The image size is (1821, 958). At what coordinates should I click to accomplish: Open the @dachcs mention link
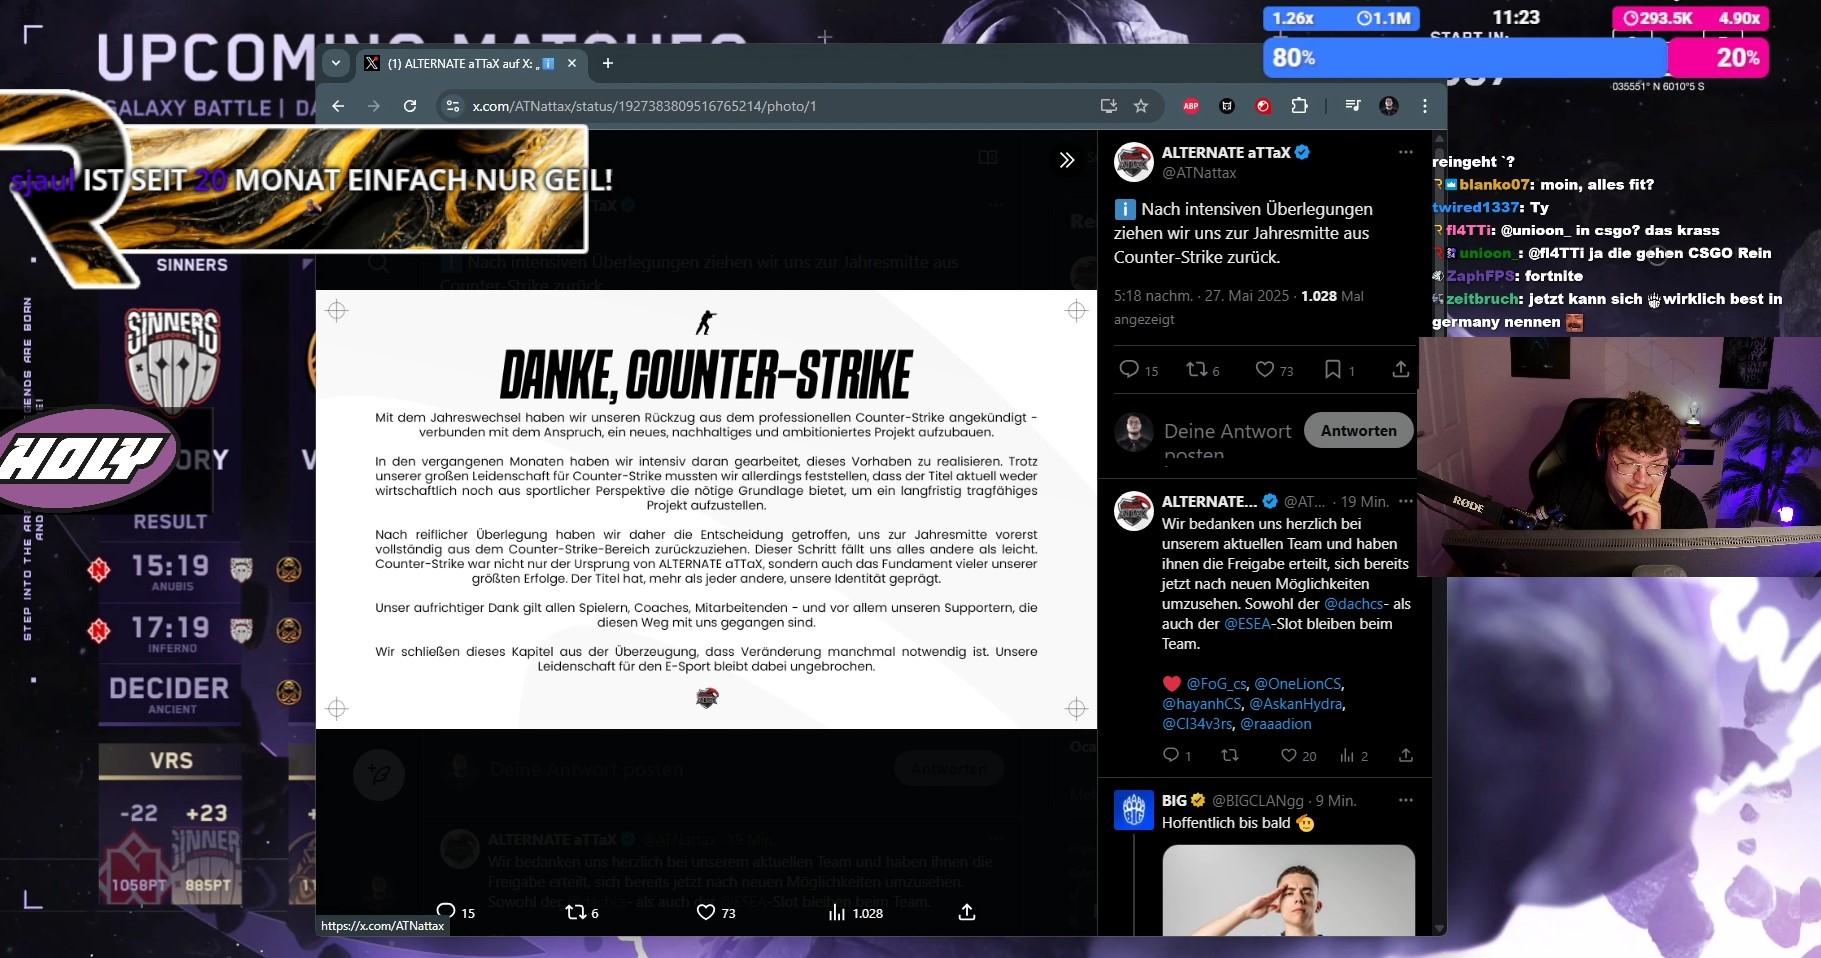[x=1353, y=604]
